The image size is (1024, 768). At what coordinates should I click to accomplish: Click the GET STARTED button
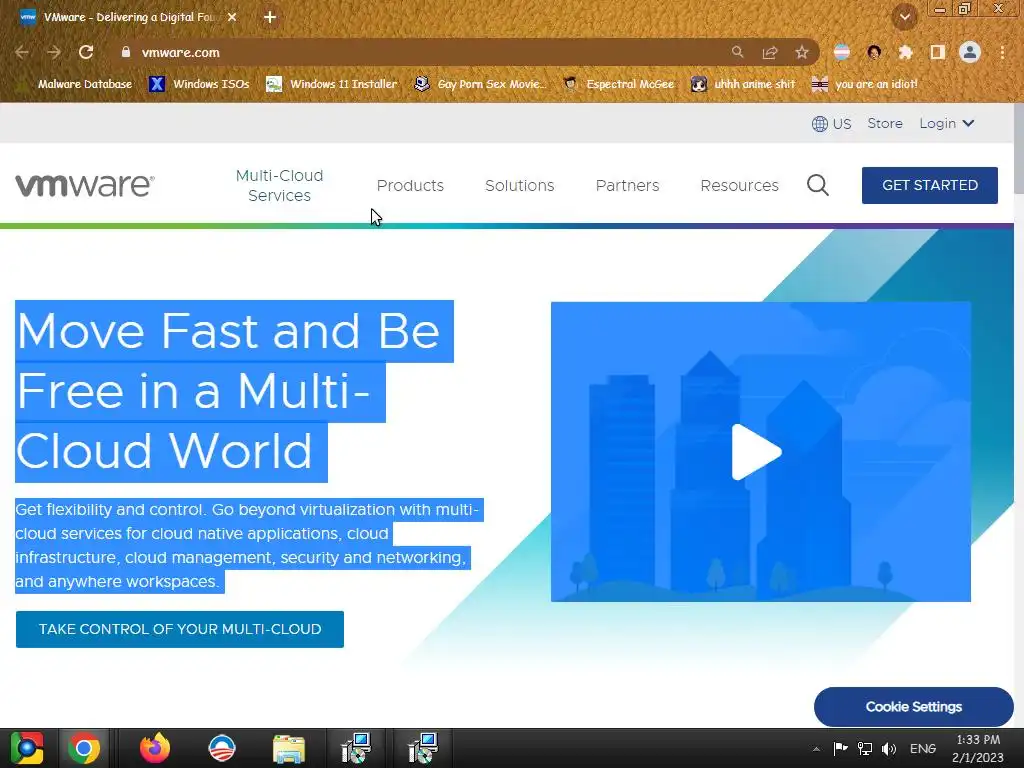pos(930,185)
